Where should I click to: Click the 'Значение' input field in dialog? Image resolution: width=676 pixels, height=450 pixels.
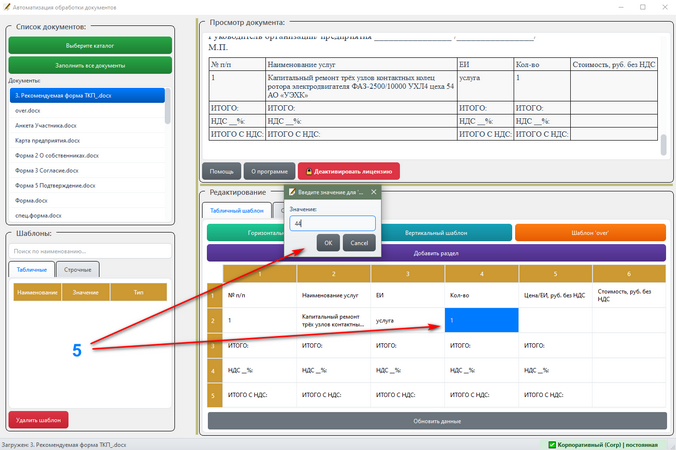click(332, 223)
